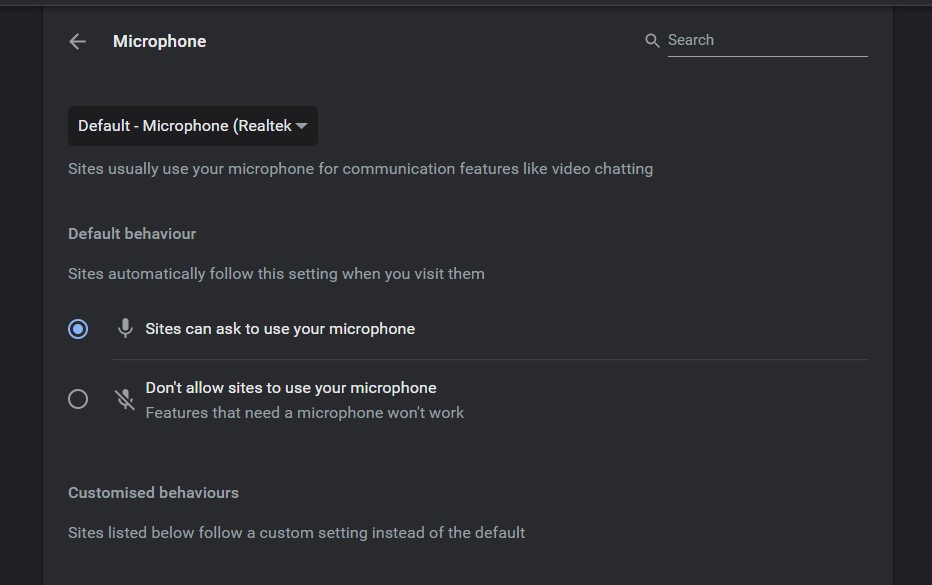
Task: Open the "Default - Microphone (Realtek" device list
Action: (185, 126)
